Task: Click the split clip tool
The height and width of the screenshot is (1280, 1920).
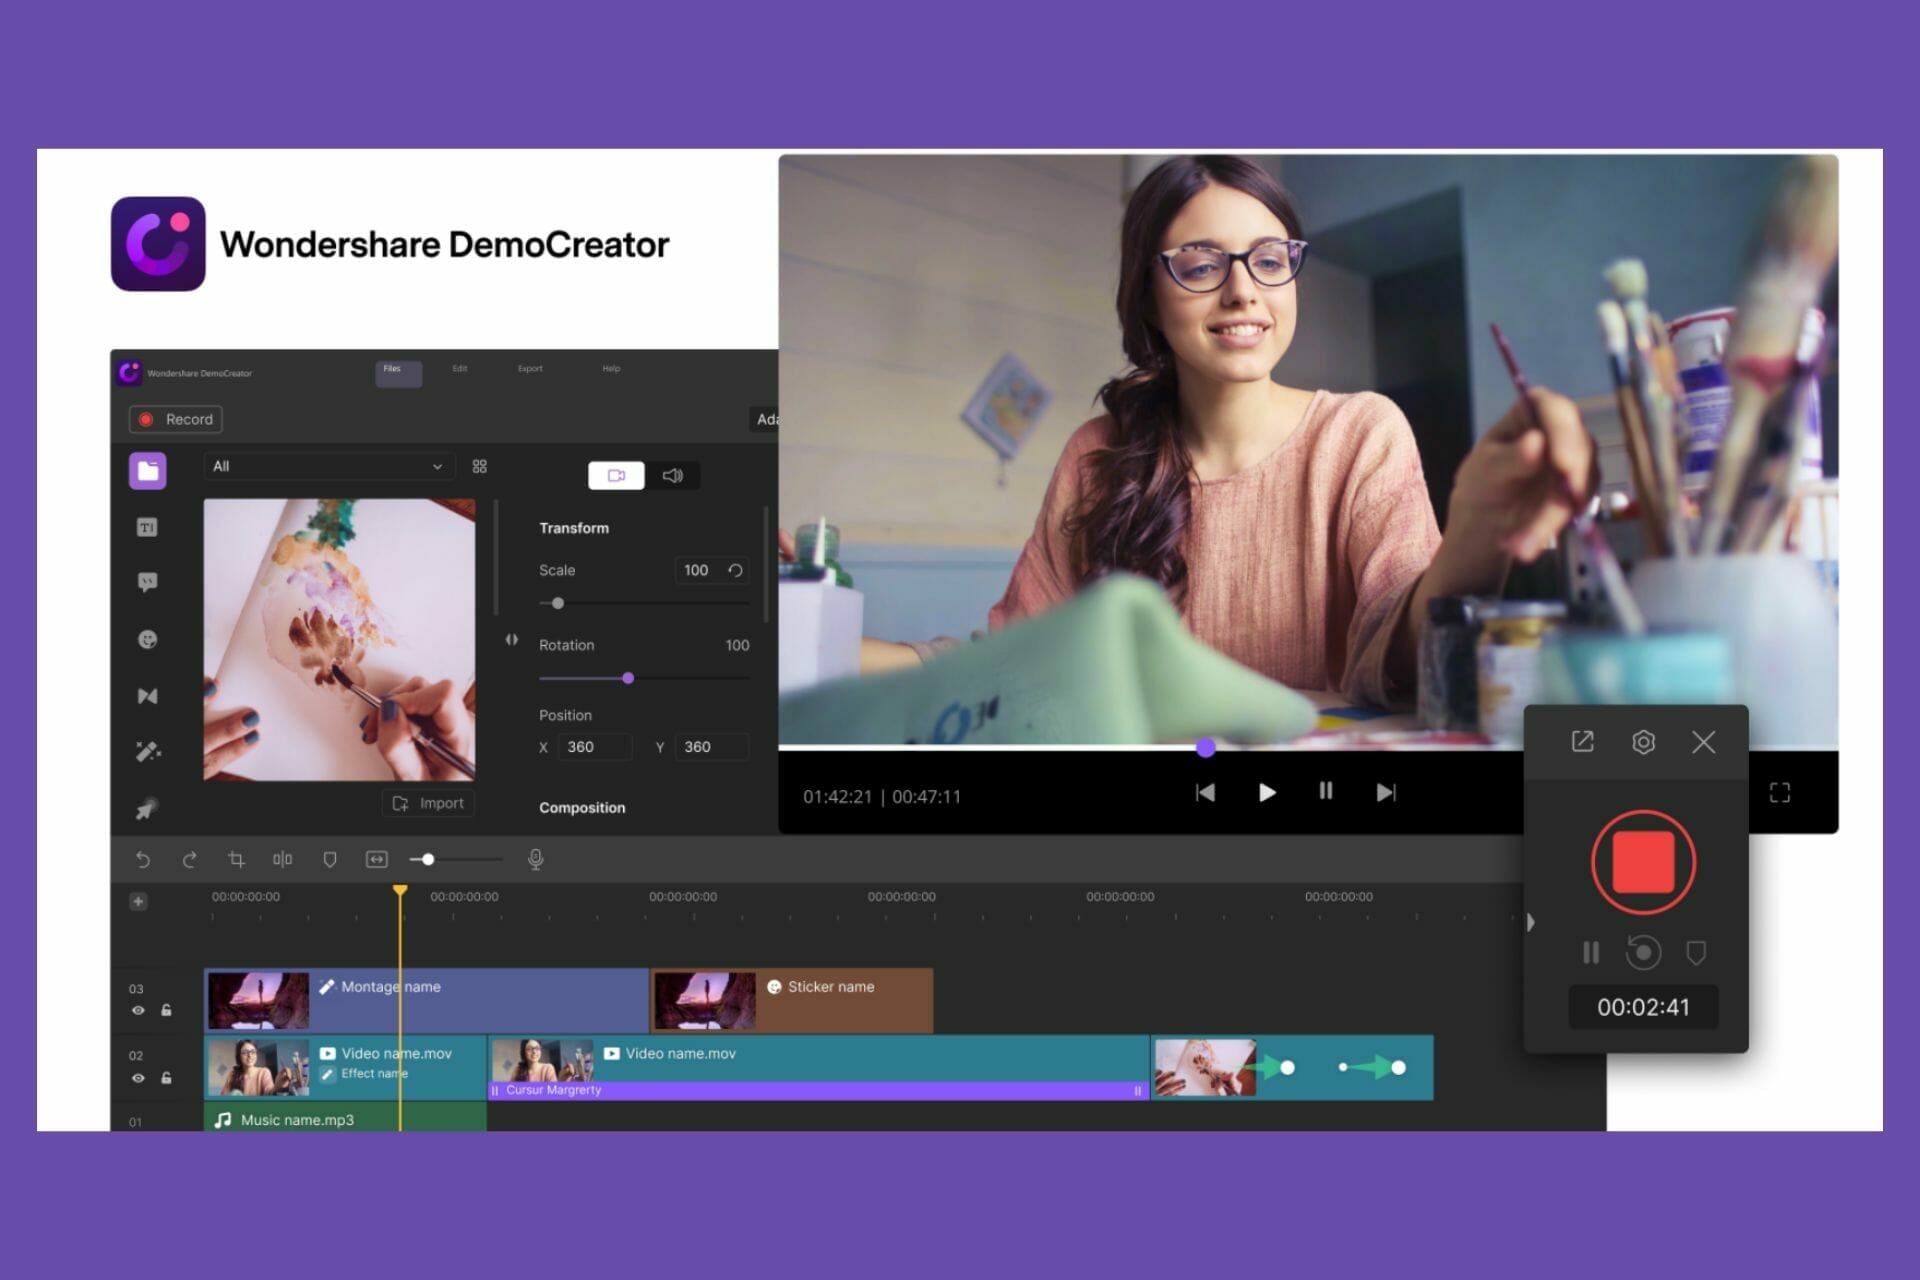Action: tap(283, 859)
